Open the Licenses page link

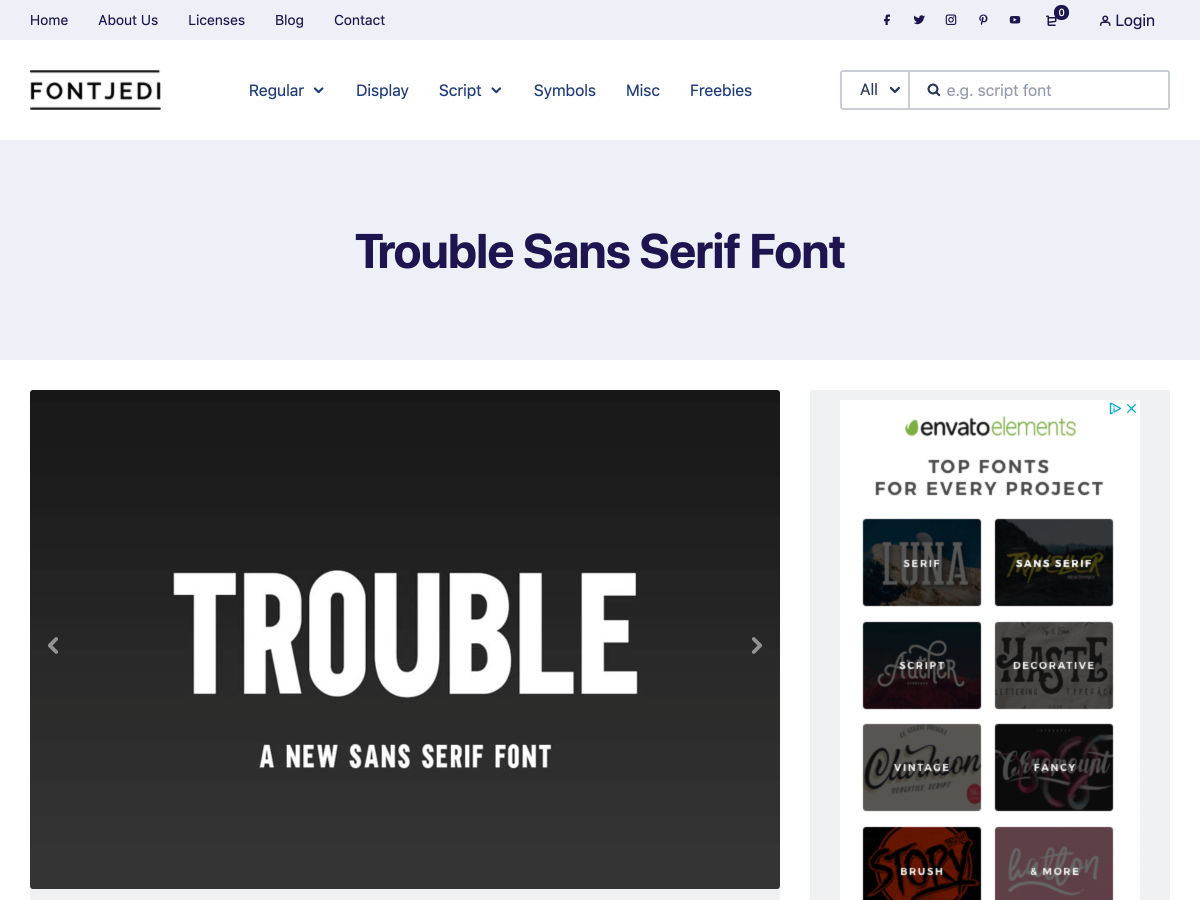[x=216, y=20]
